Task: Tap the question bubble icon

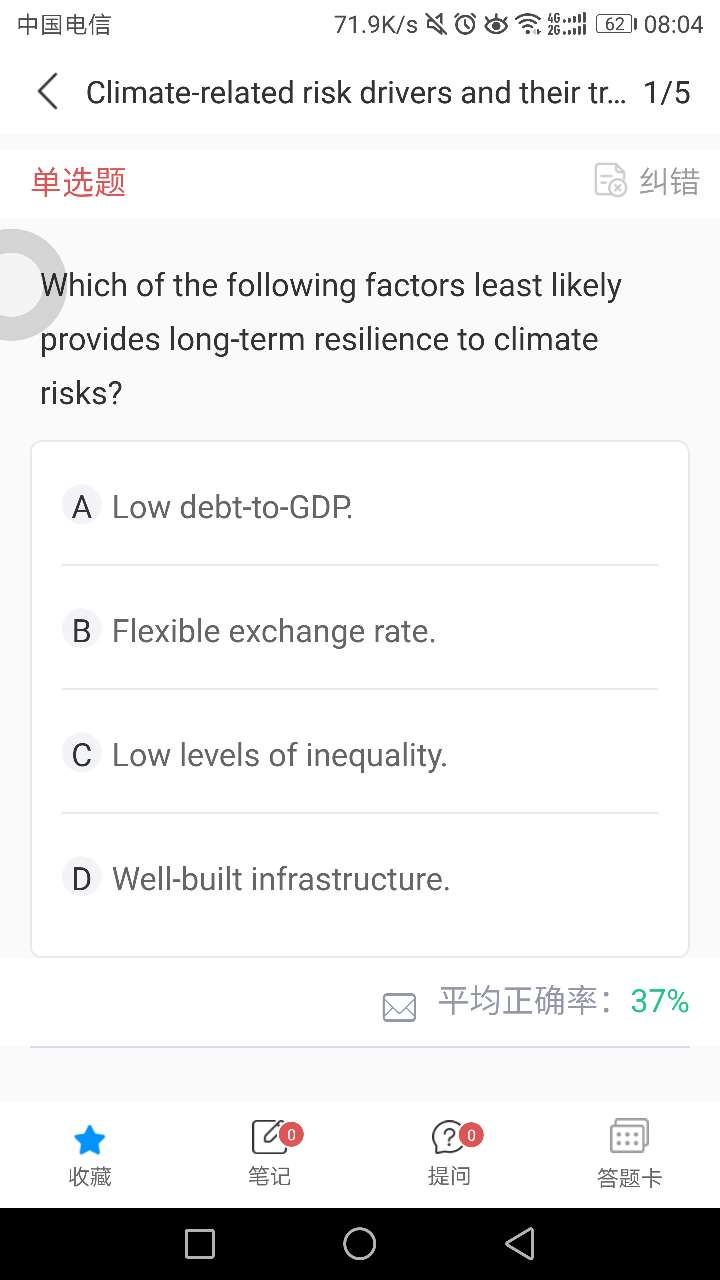Action: click(x=449, y=1138)
